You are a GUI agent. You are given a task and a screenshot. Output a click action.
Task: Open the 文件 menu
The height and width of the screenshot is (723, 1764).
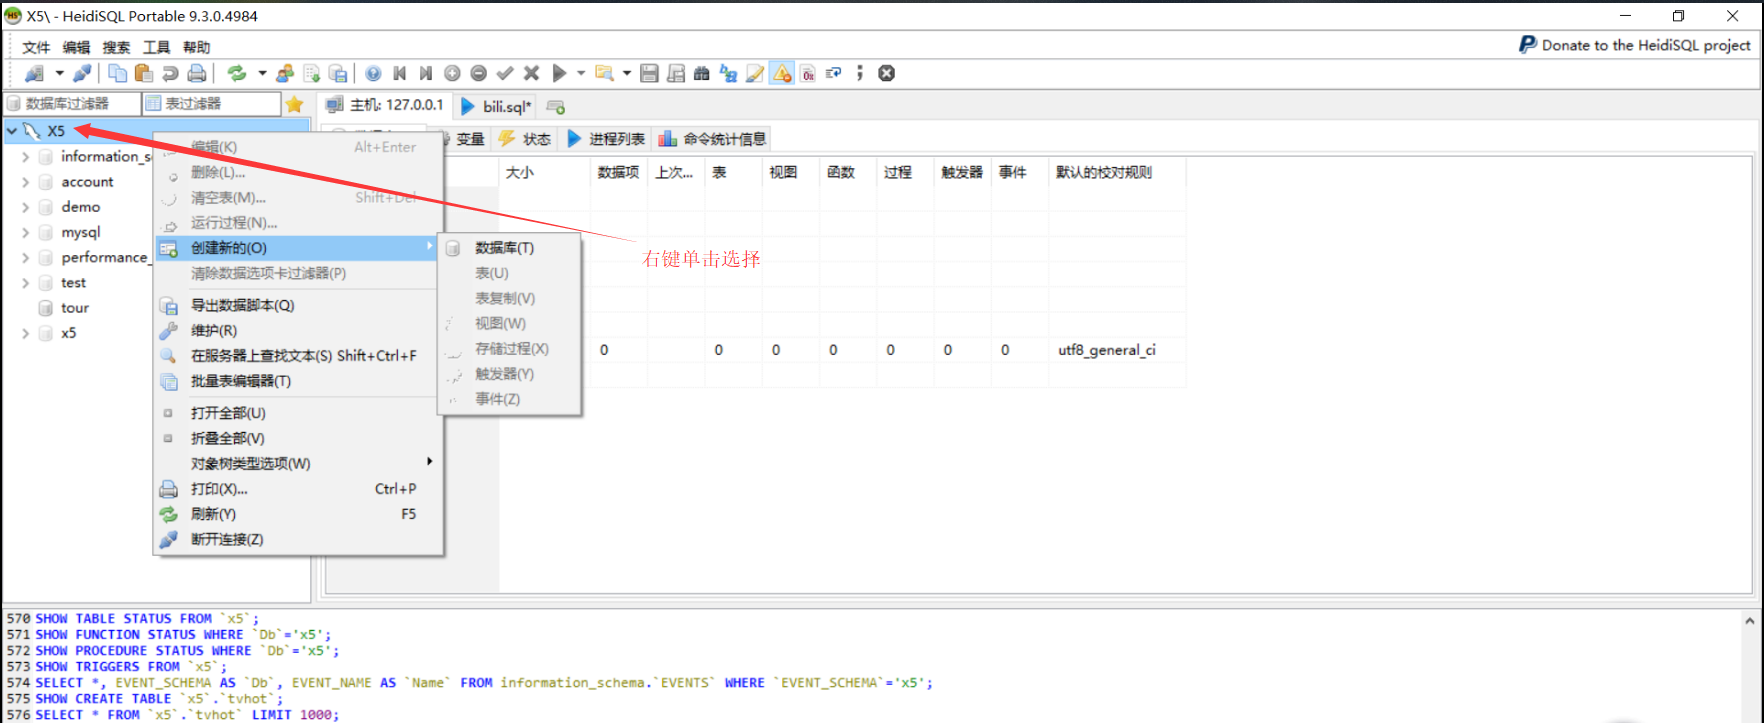pyautogui.click(x=36, y=47)
